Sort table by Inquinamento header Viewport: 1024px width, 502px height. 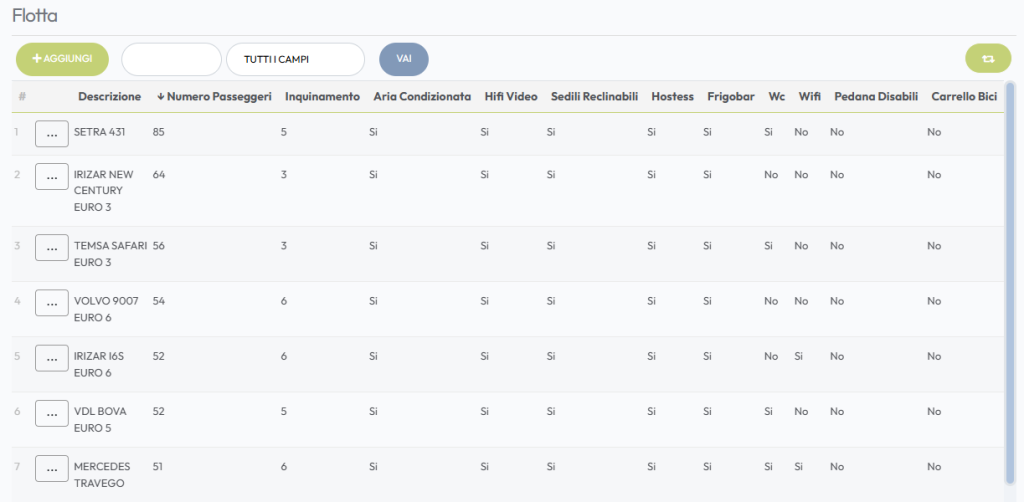(x=322, y=97)
